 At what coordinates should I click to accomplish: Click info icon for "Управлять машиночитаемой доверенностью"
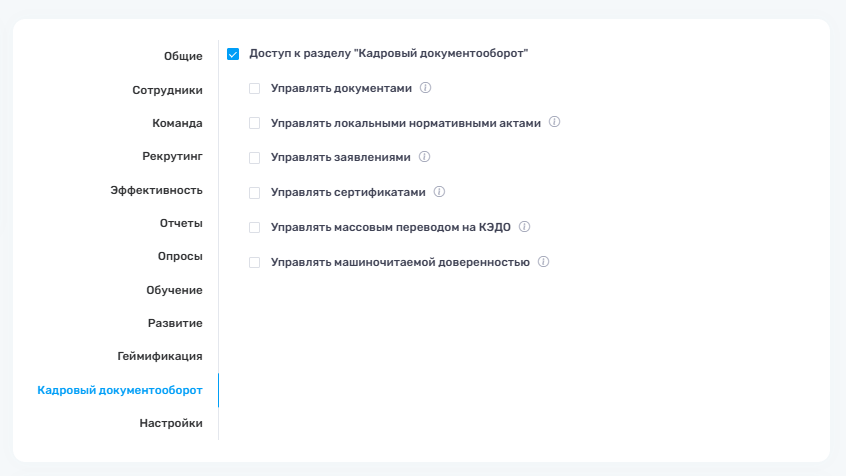tap(543, 262)
